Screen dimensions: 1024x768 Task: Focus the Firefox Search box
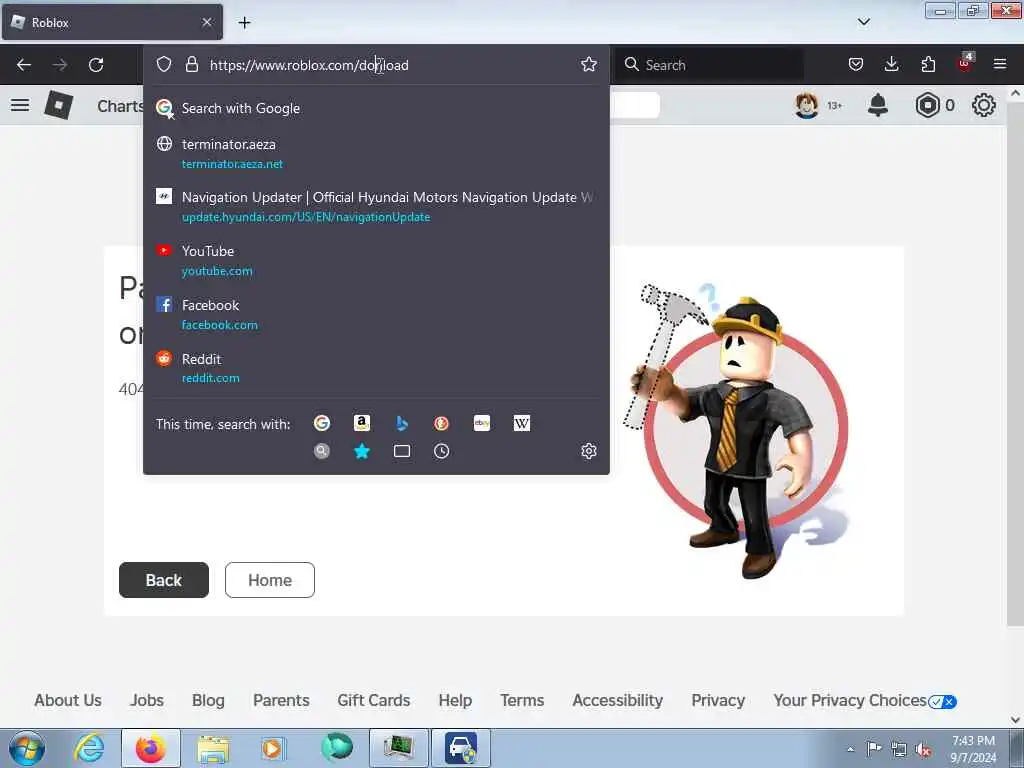click(x=710, y=65)
